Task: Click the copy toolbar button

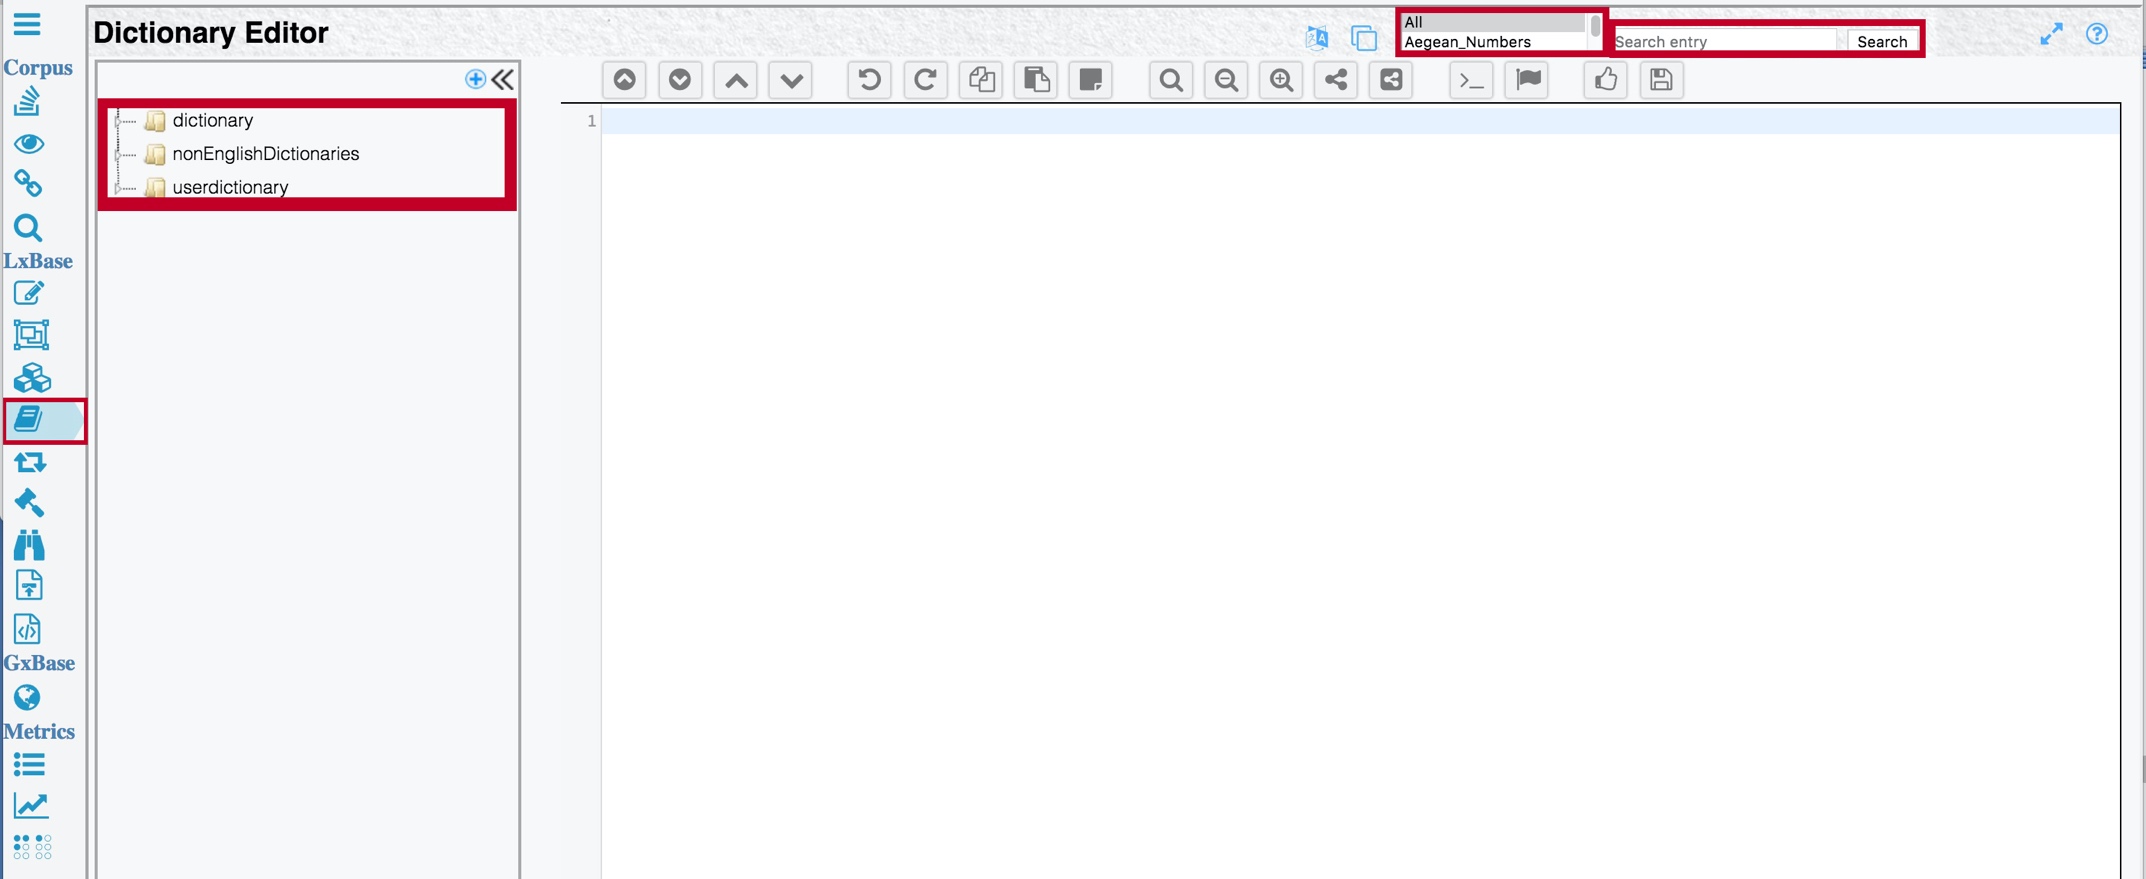Action: [x=982, y=79]
